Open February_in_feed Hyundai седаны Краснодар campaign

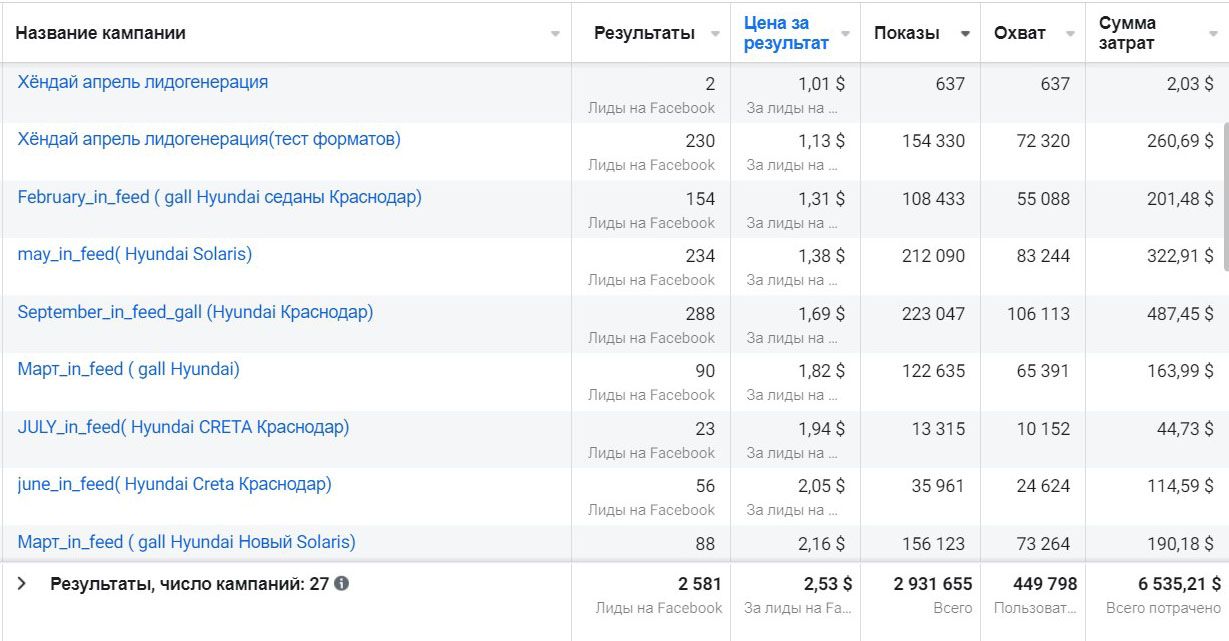click(219, 197)
